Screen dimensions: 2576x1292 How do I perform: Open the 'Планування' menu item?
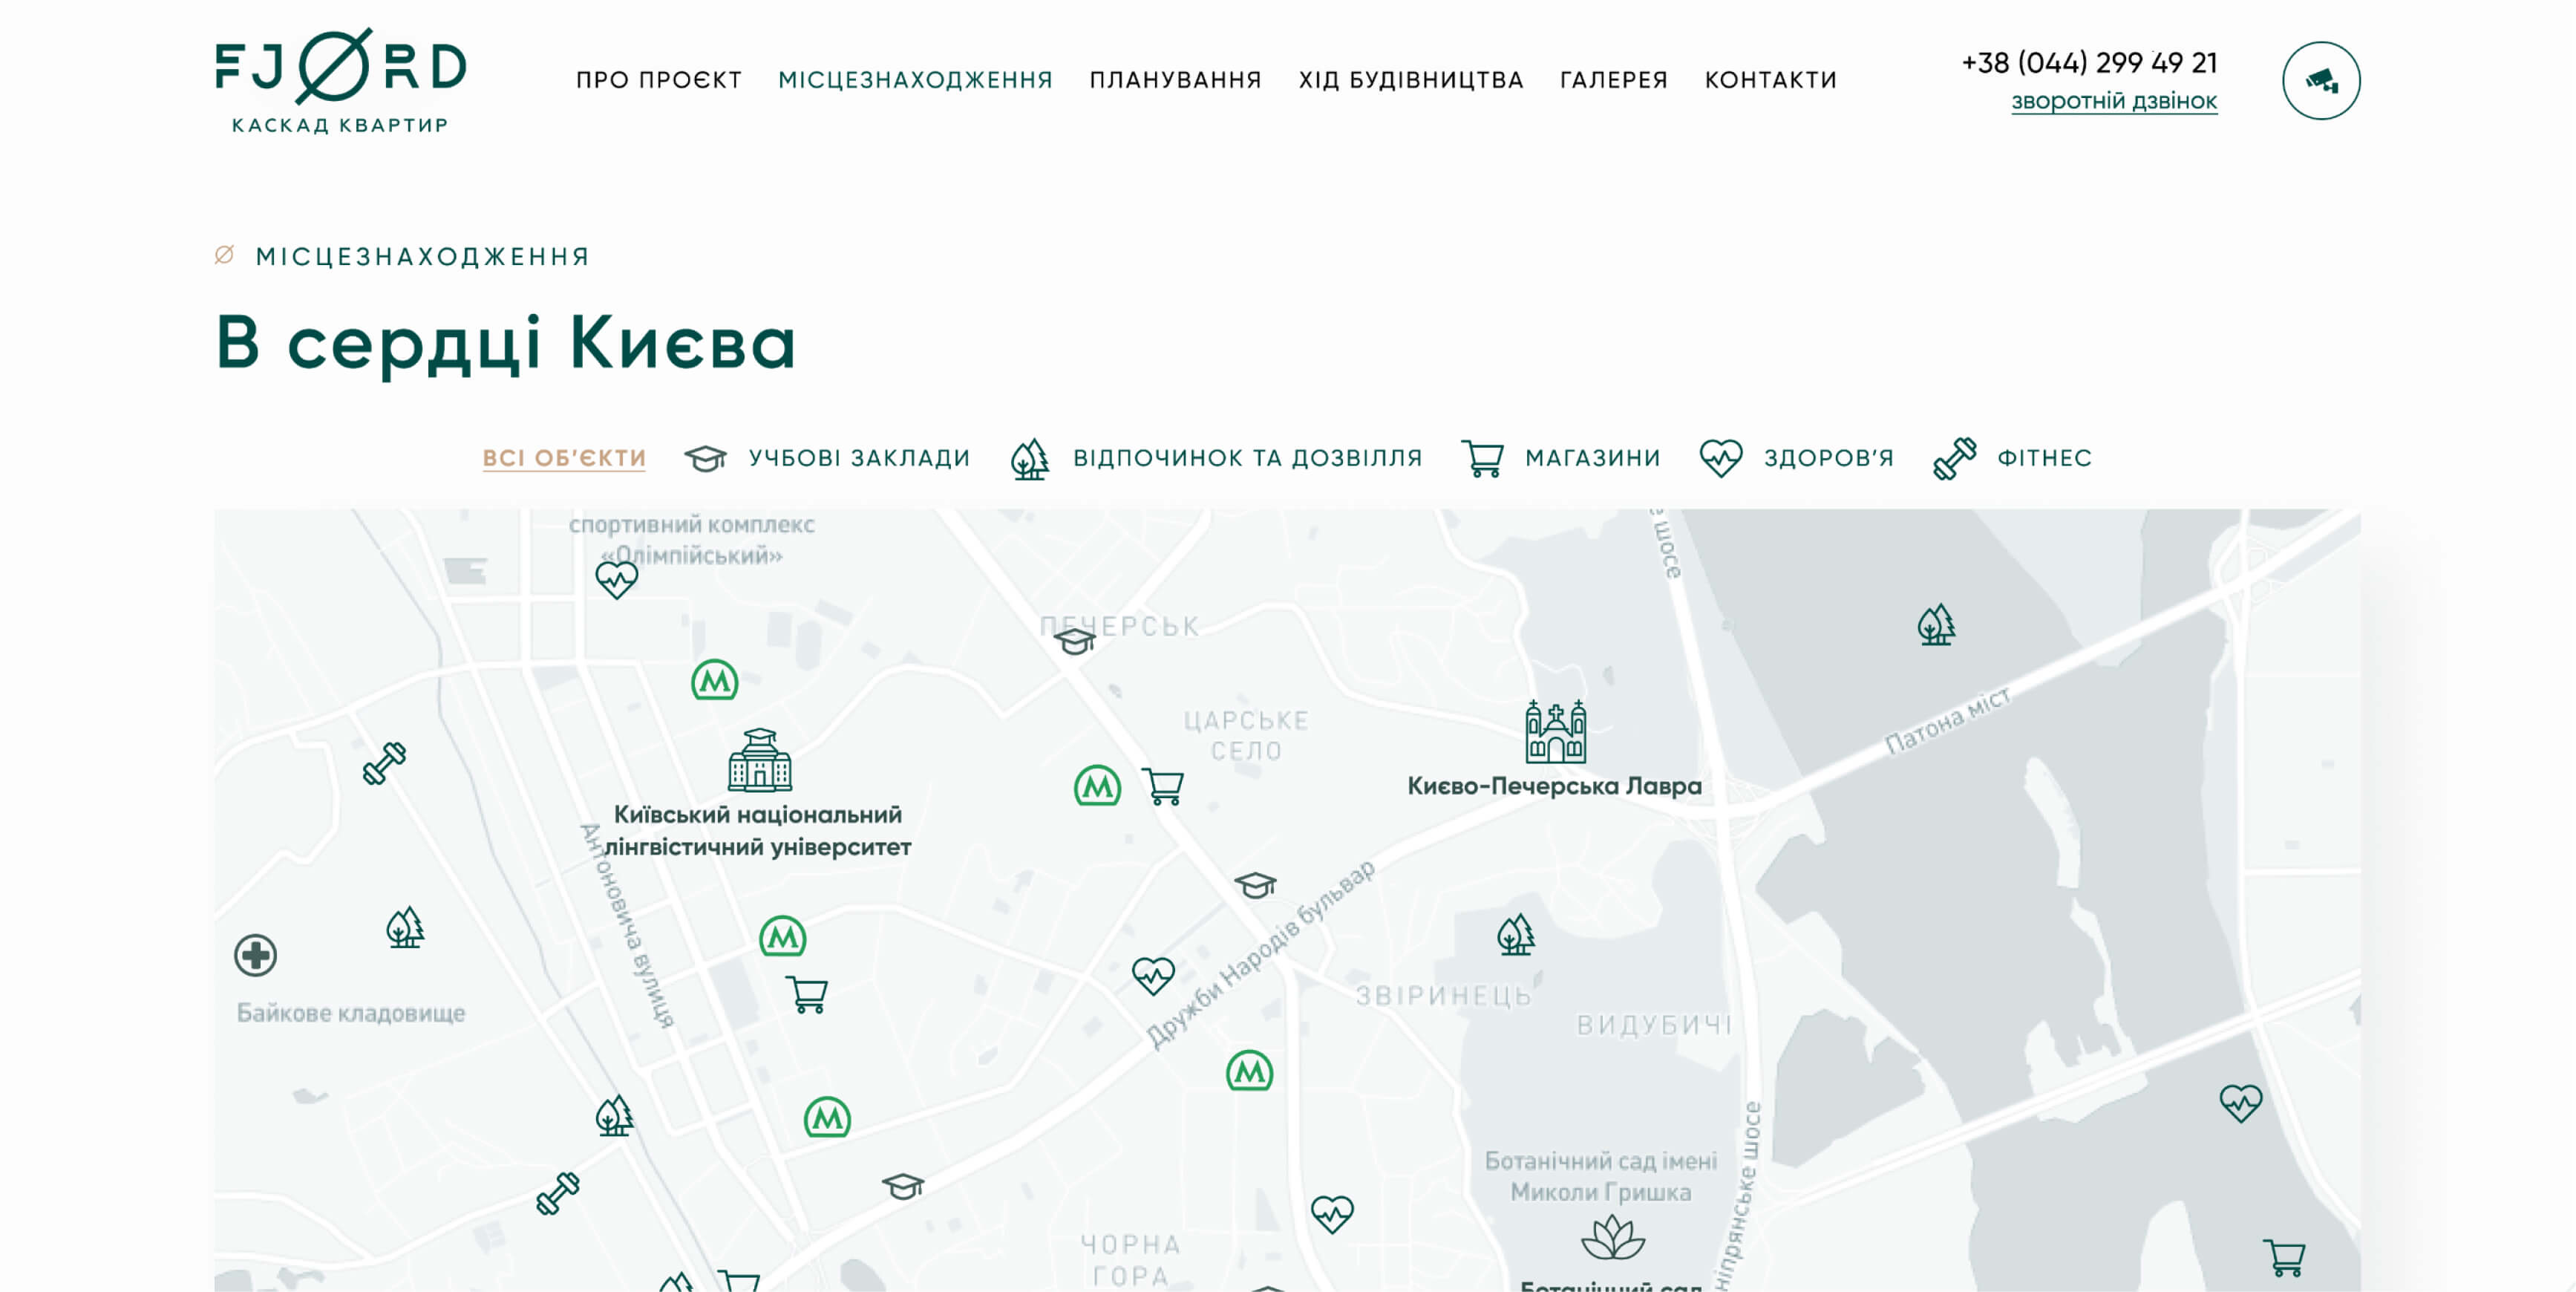(1175, 80)
